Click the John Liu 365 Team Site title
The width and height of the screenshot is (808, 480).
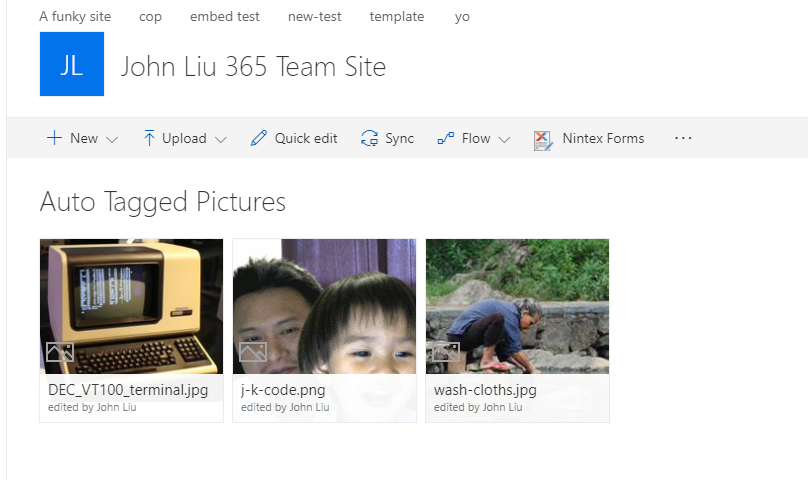(253, 67)
